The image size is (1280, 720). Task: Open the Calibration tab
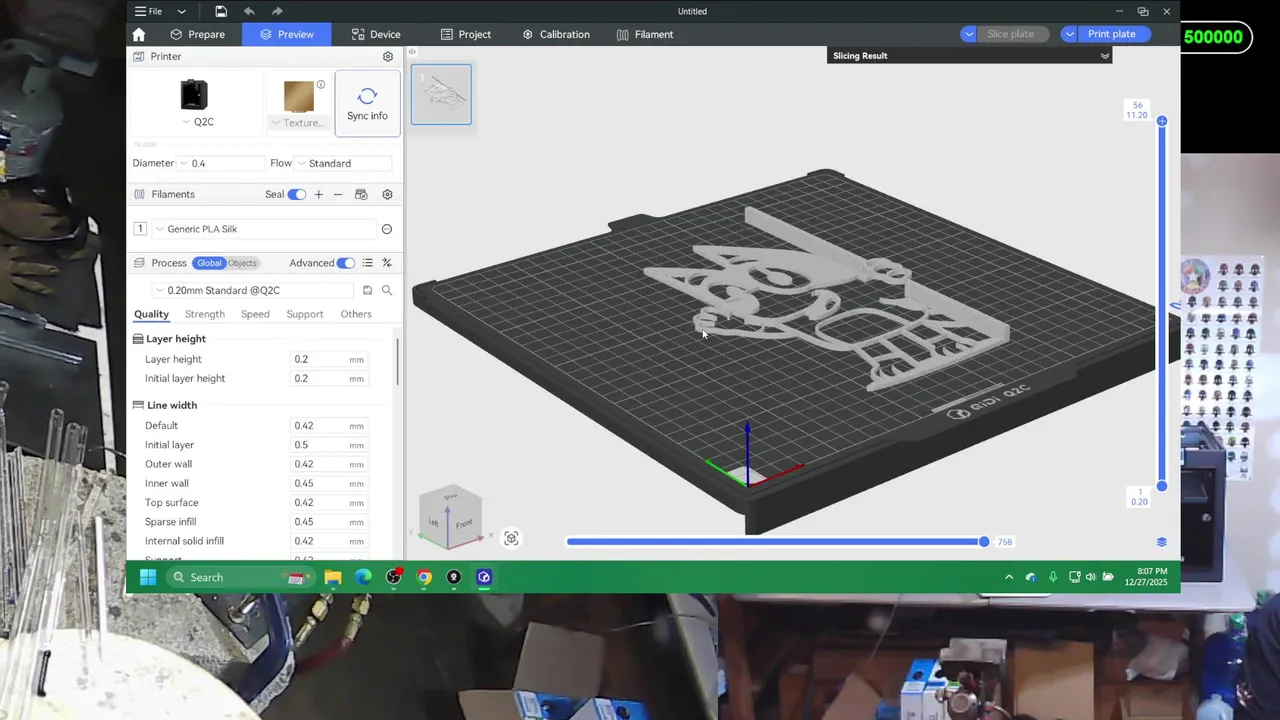556,34
